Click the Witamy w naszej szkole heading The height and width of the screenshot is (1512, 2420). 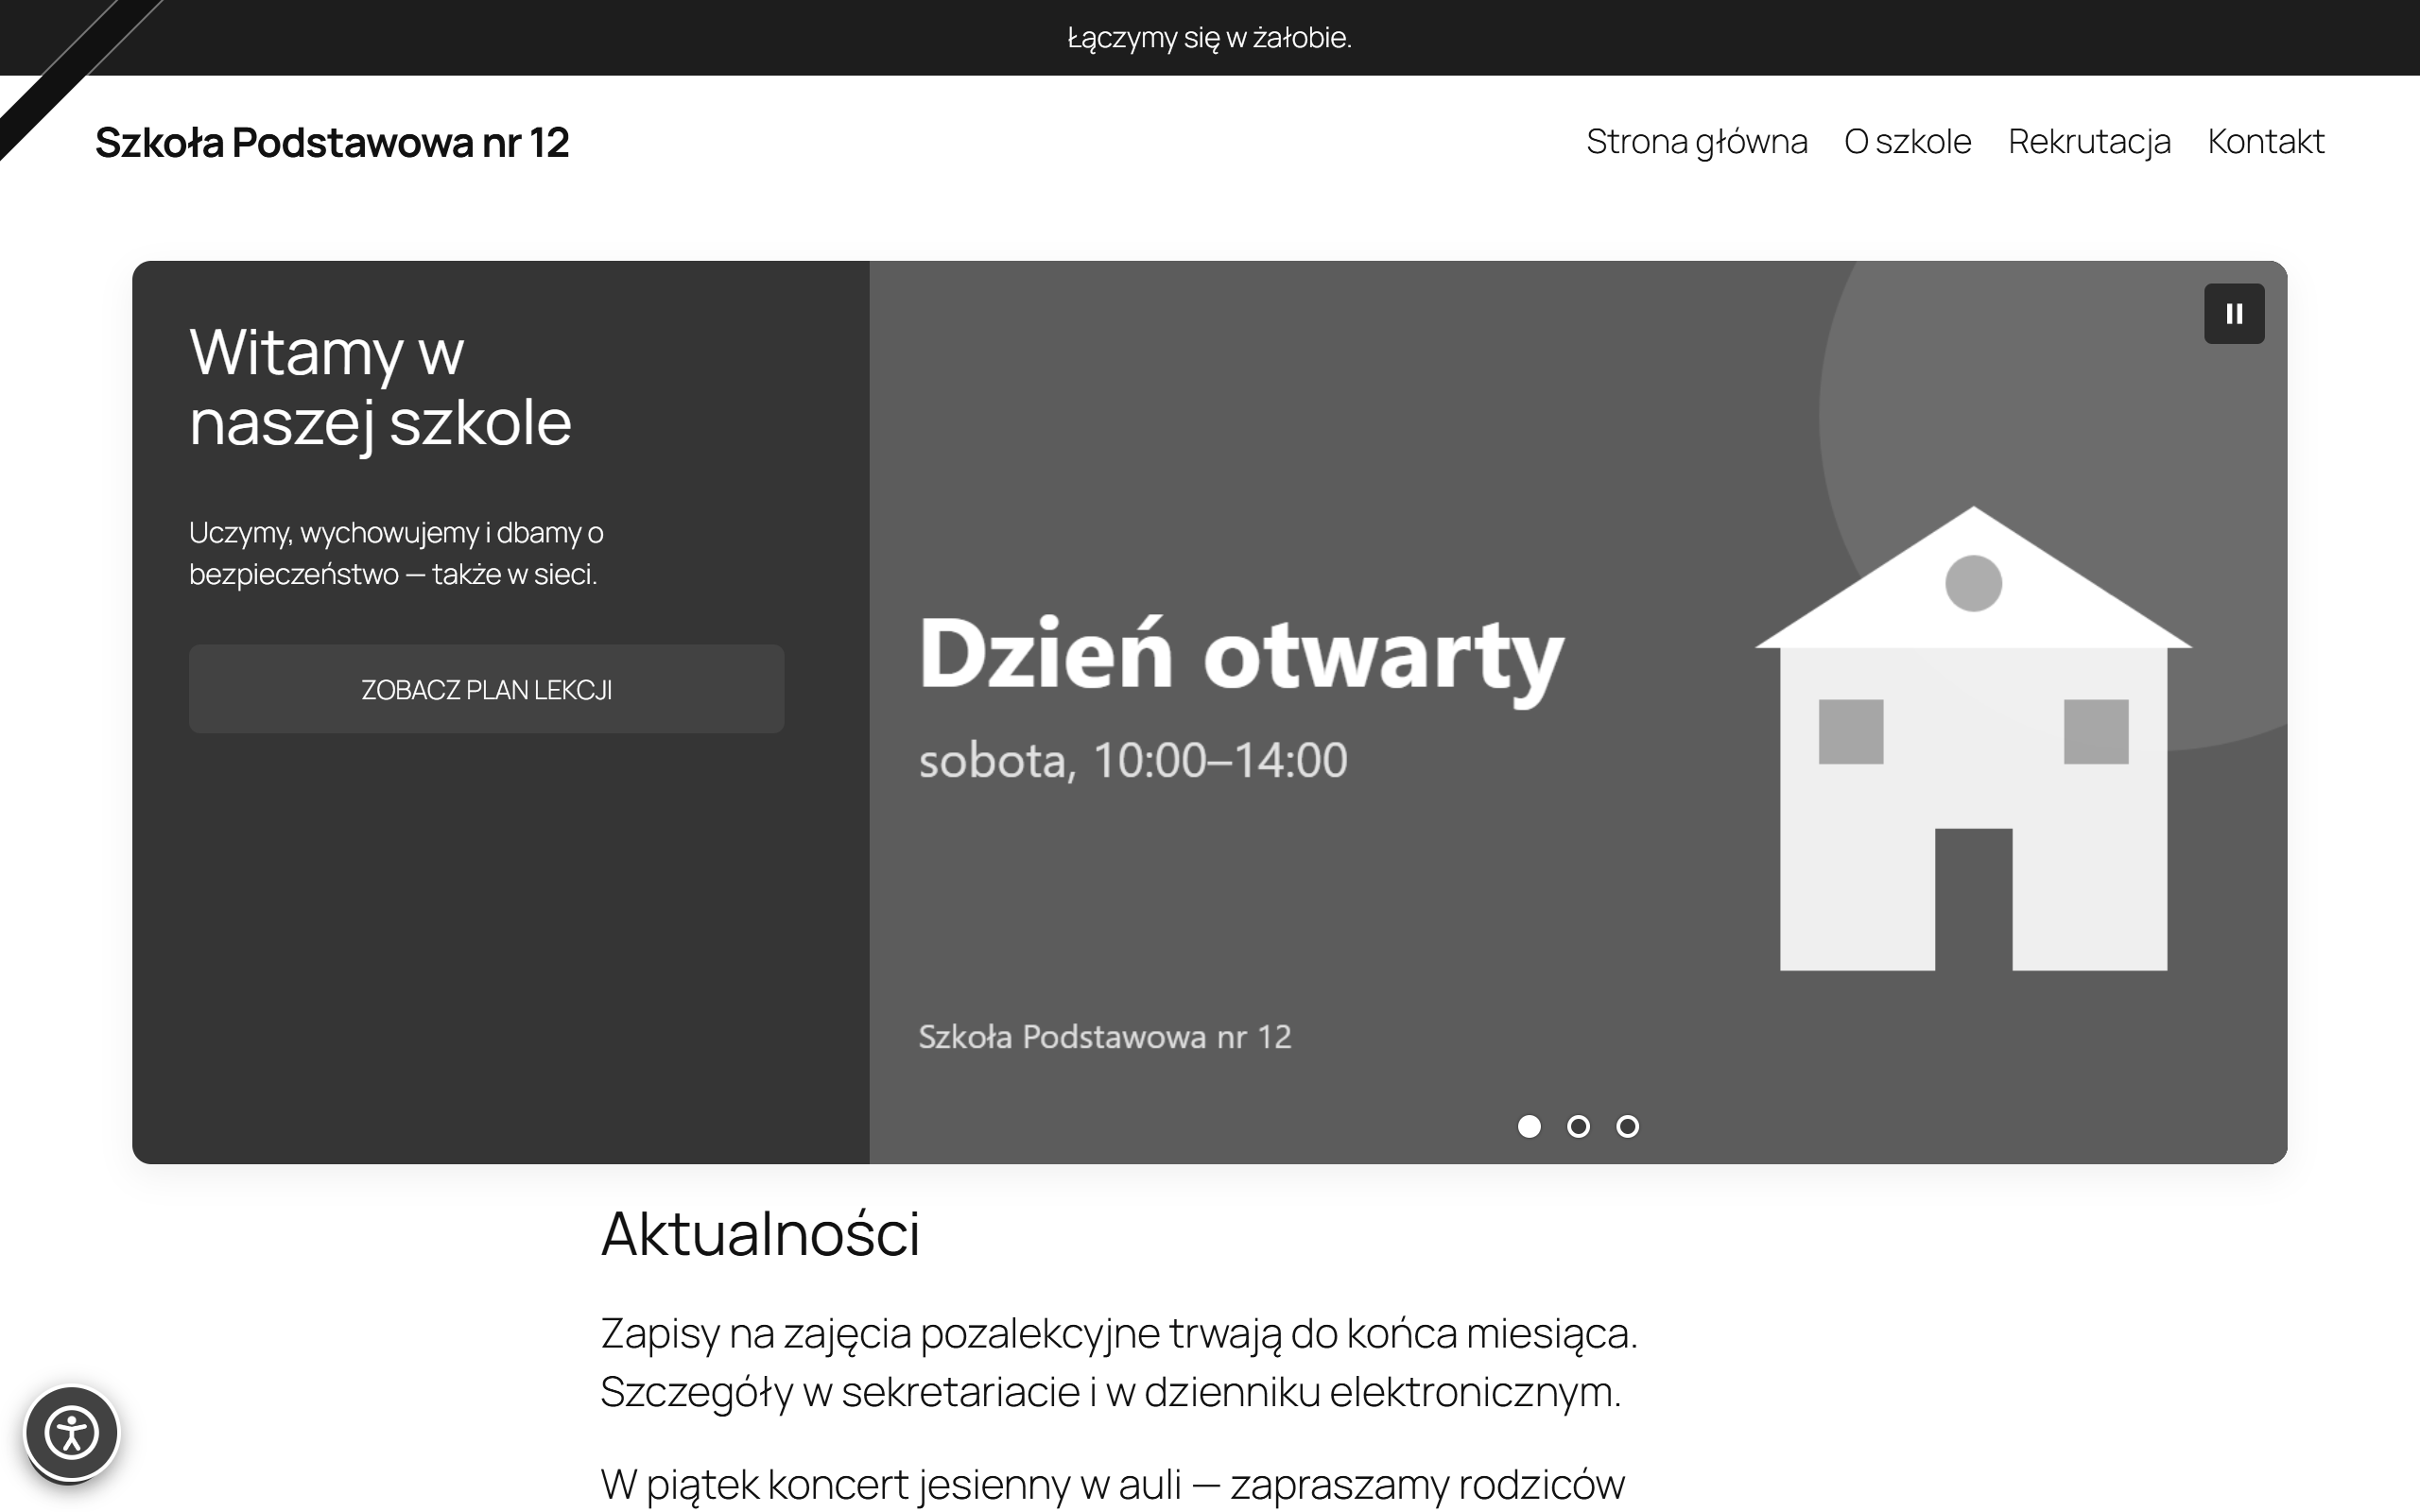(380, 388)
